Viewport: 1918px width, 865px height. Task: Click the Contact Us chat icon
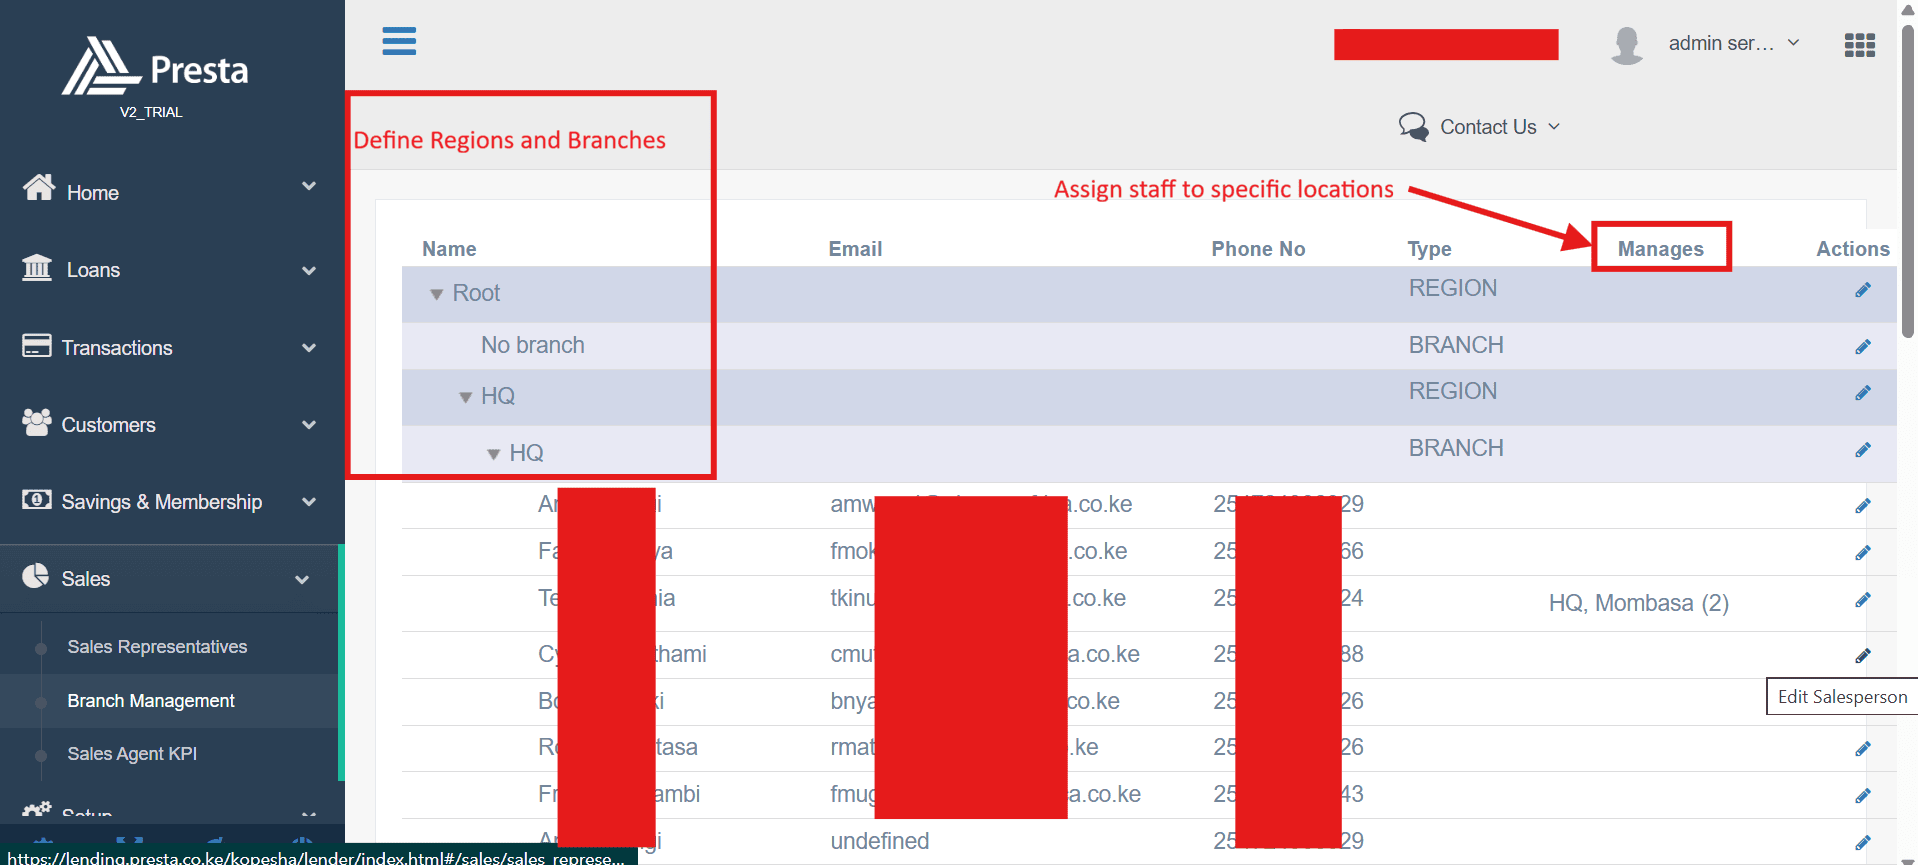click(1414, 127)
